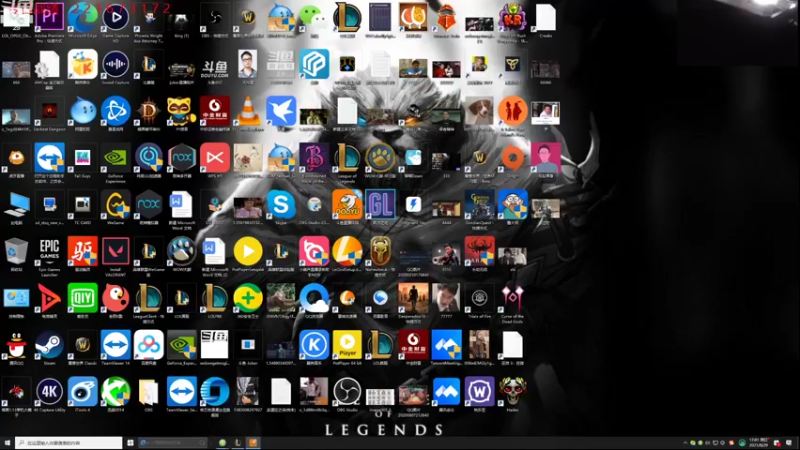Open Phoenix Wright Ace Attorney shortcut
The width and height of the screenshot is (800, 450).
(149, 19)
